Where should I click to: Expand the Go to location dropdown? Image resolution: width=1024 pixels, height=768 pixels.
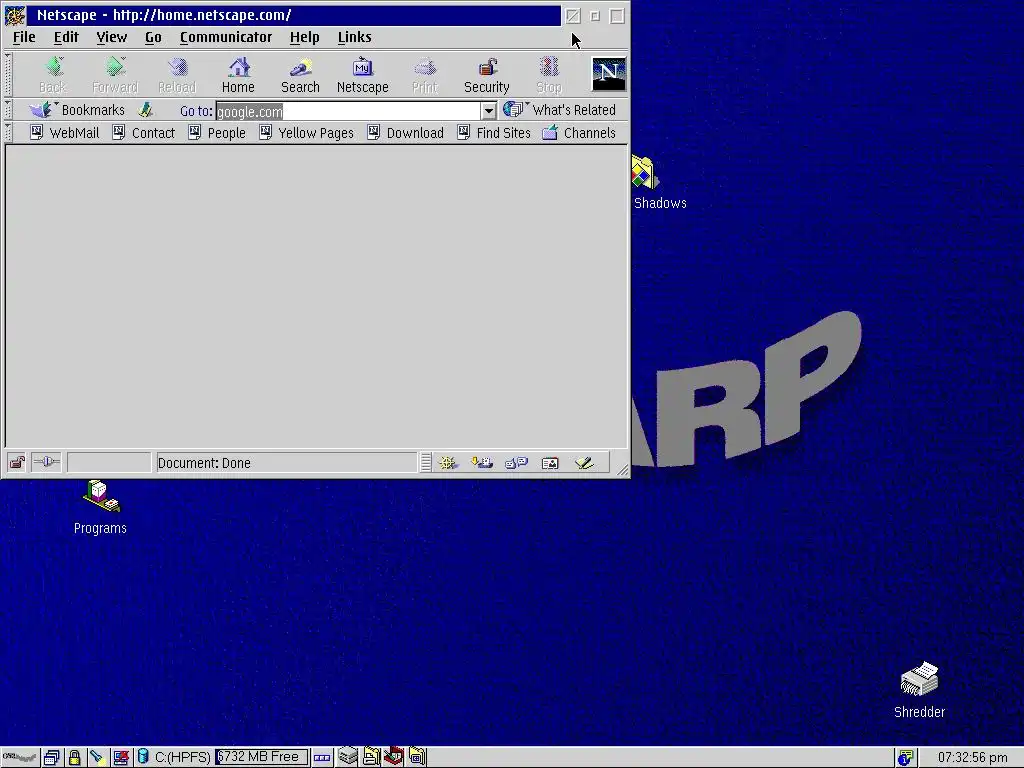tap(488, 111)
